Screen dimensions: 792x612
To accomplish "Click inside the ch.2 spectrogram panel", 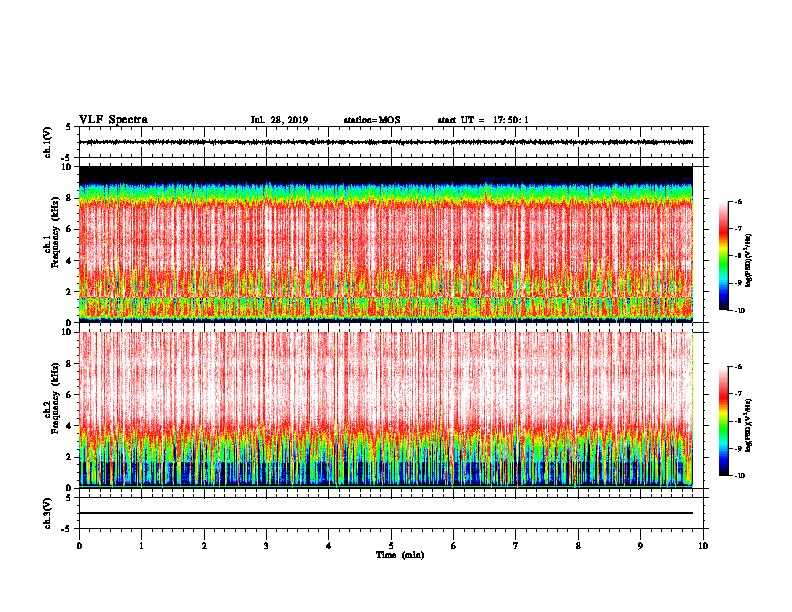I will coord(386,410).
